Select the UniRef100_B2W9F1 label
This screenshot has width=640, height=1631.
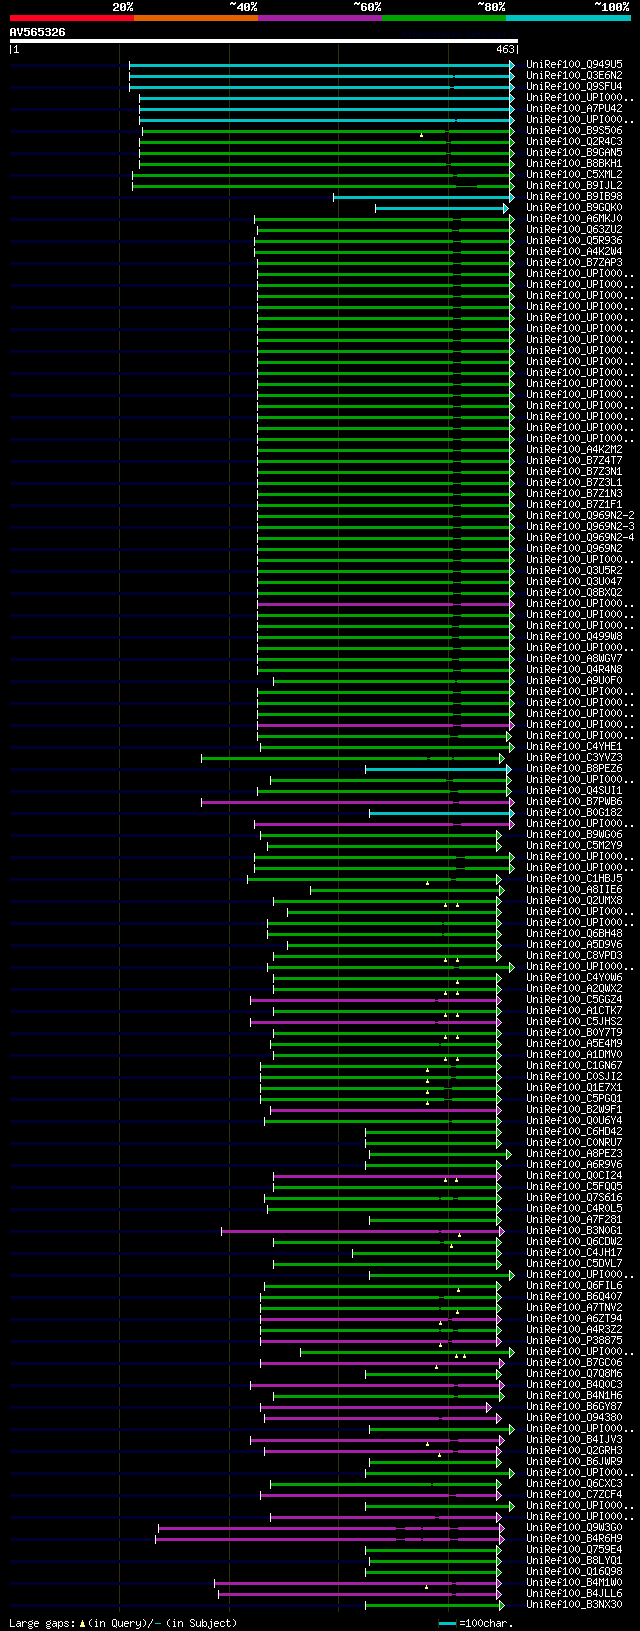(574, 1109)
